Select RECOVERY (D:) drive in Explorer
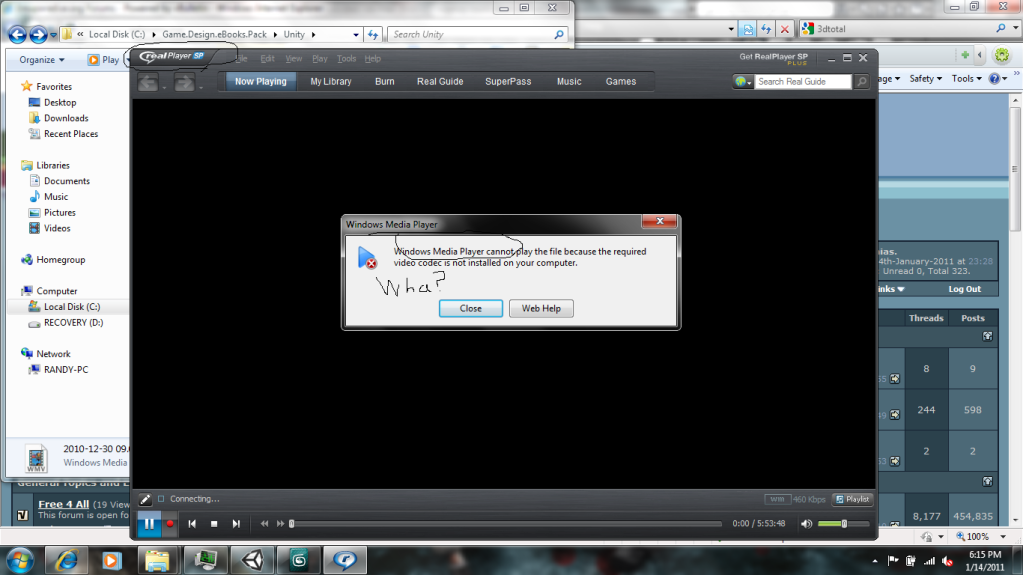Viewport: 1023px width, 575px height. [x=73, y=322]
